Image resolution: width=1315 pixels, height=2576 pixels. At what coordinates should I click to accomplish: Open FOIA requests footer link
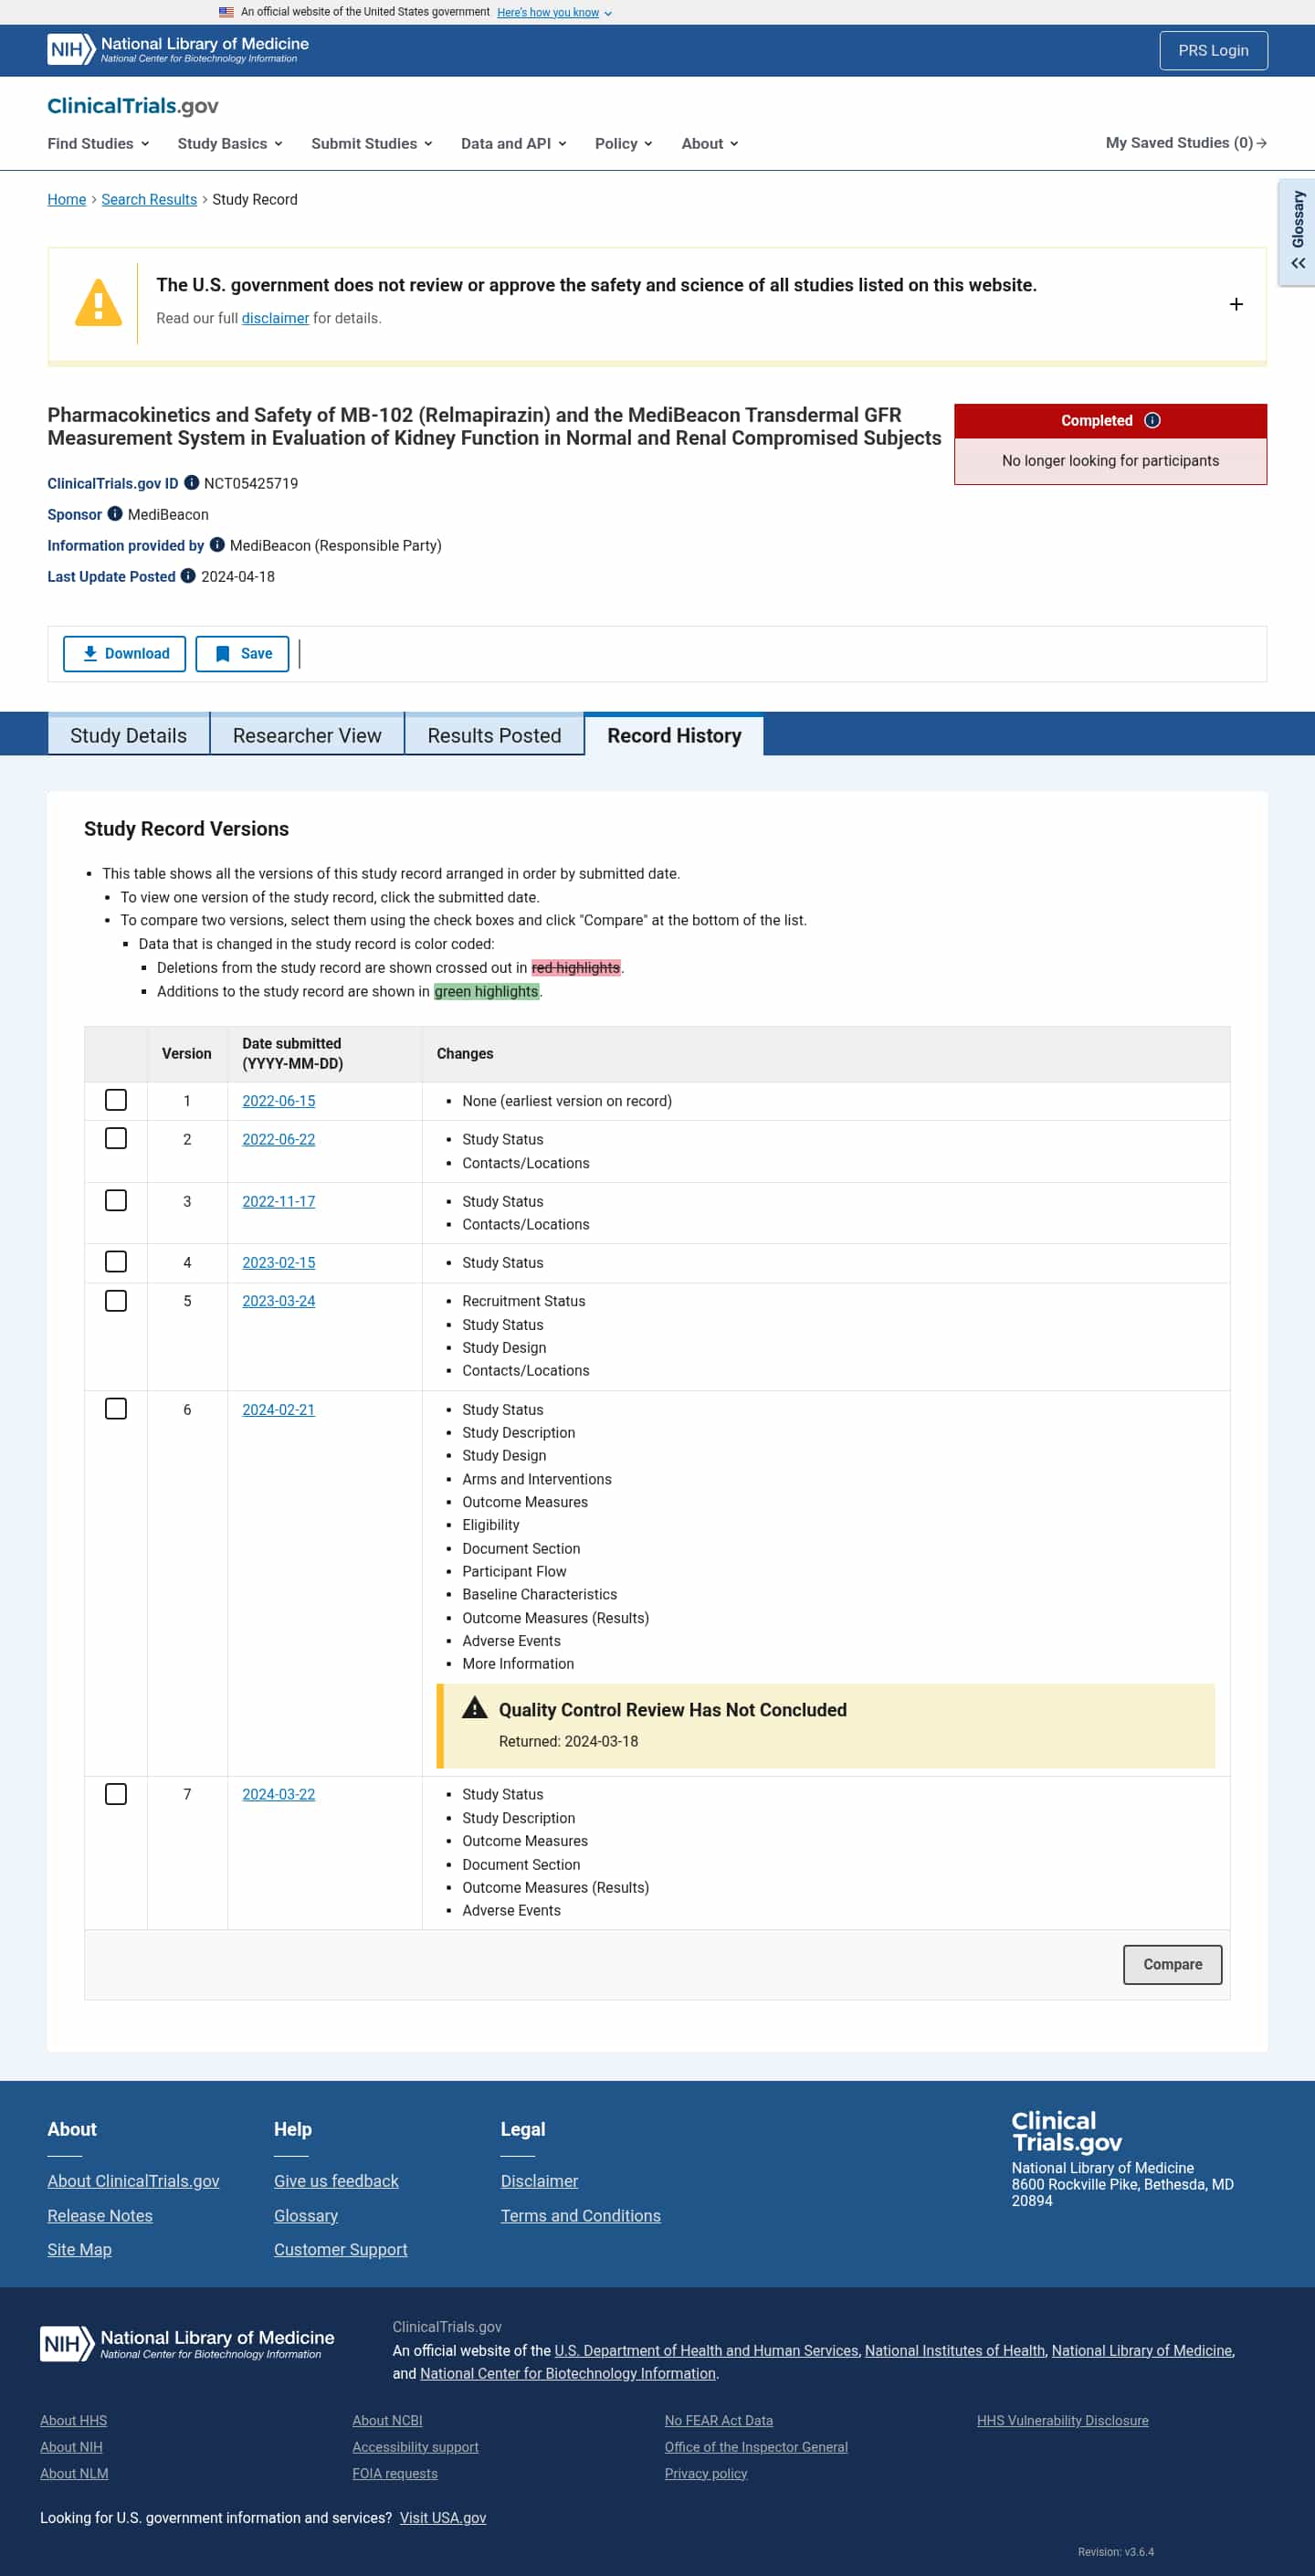[395, 2472]
